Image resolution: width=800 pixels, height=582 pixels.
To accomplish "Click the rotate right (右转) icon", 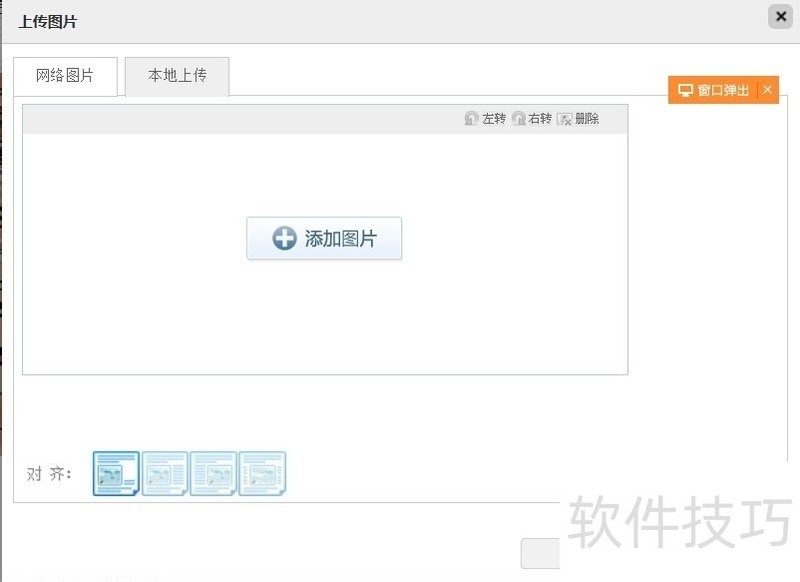I will pyautogui.click(x=518, y=119).
